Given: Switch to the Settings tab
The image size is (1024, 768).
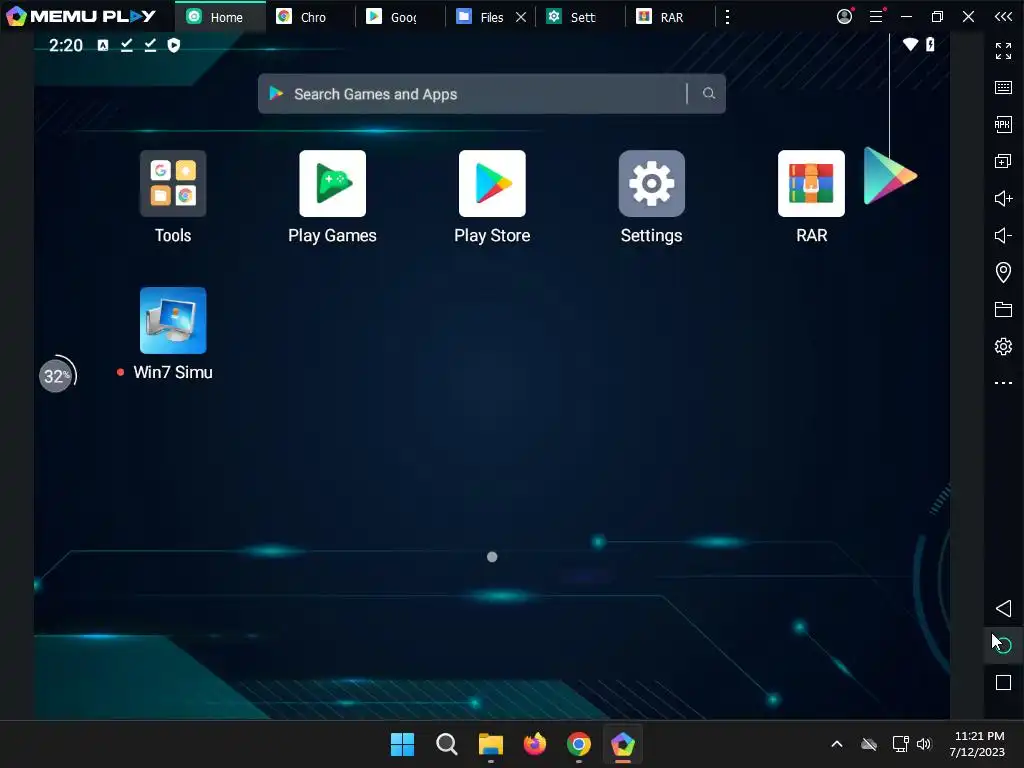Looking at the screenshot, I should pyautogui.click(x=580, y=17).
